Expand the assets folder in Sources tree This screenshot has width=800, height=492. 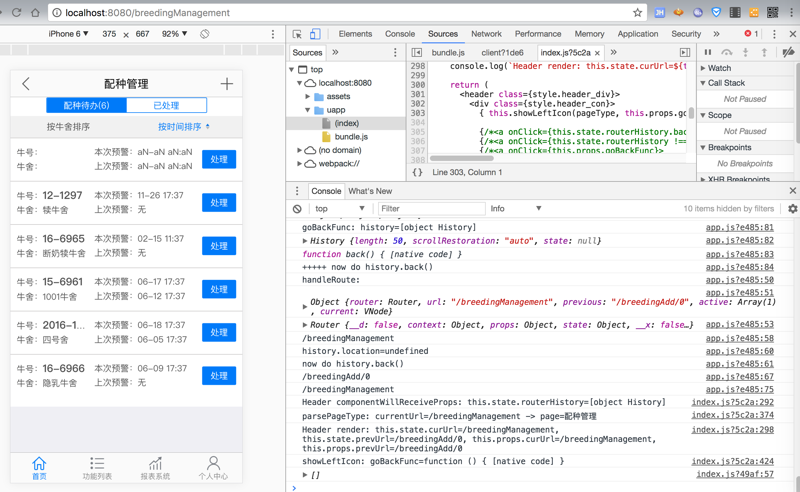coord(309,97)
